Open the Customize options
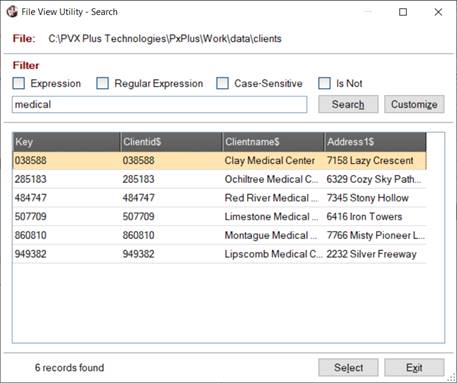Screen dimensions: 457x383 [x=414, y=104]
